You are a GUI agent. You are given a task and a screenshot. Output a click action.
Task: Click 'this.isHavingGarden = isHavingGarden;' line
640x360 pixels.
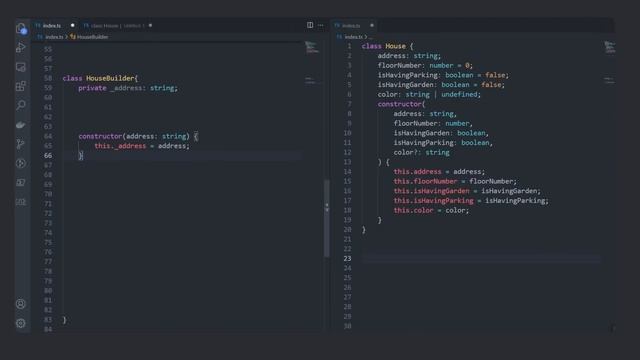pos(467,191)
